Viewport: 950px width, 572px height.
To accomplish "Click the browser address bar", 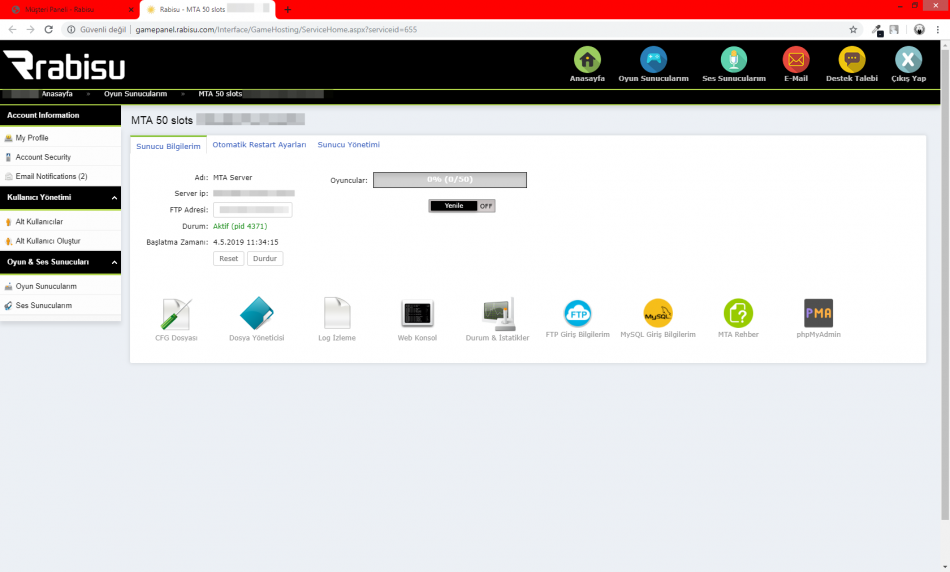I will (x=460, y=29).
